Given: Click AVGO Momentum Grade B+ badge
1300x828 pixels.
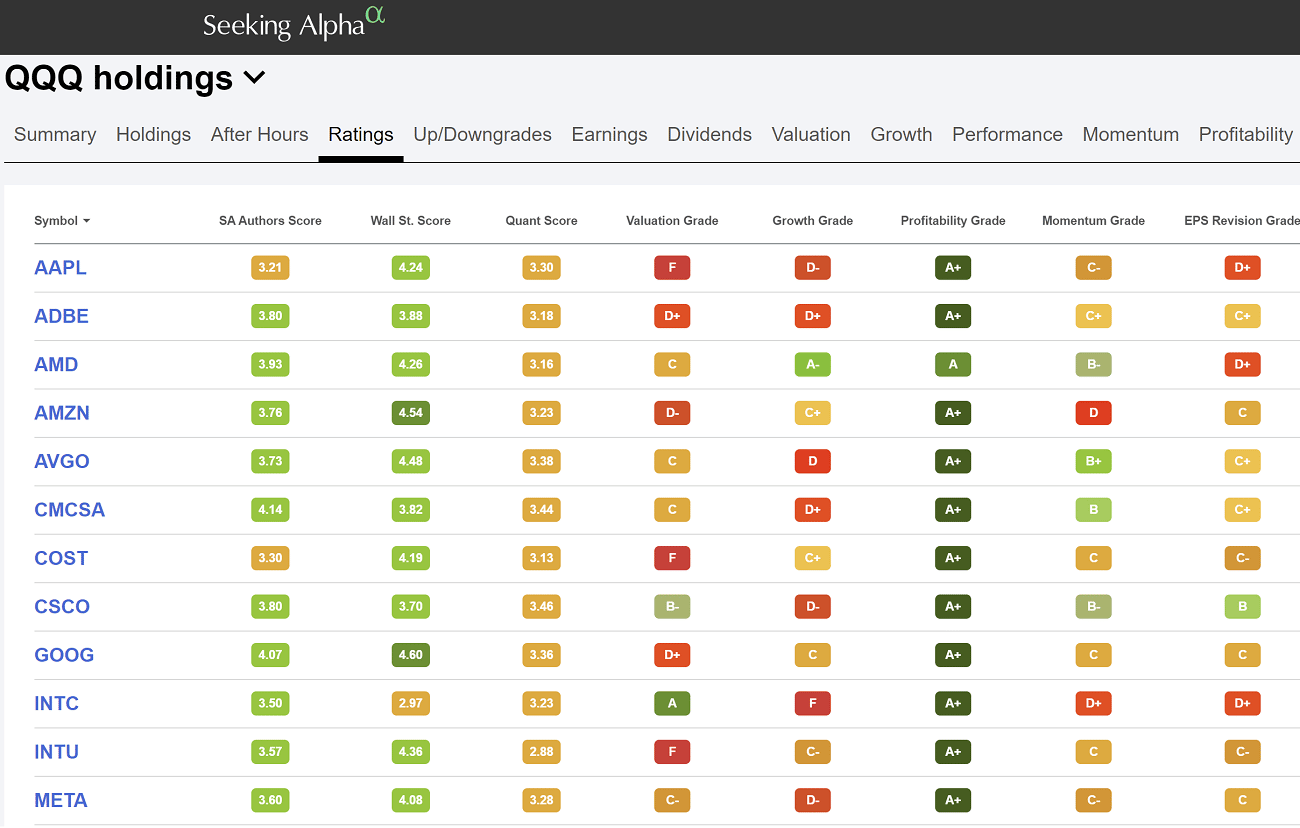Looking at the screenshot, I should [1093, 461].
